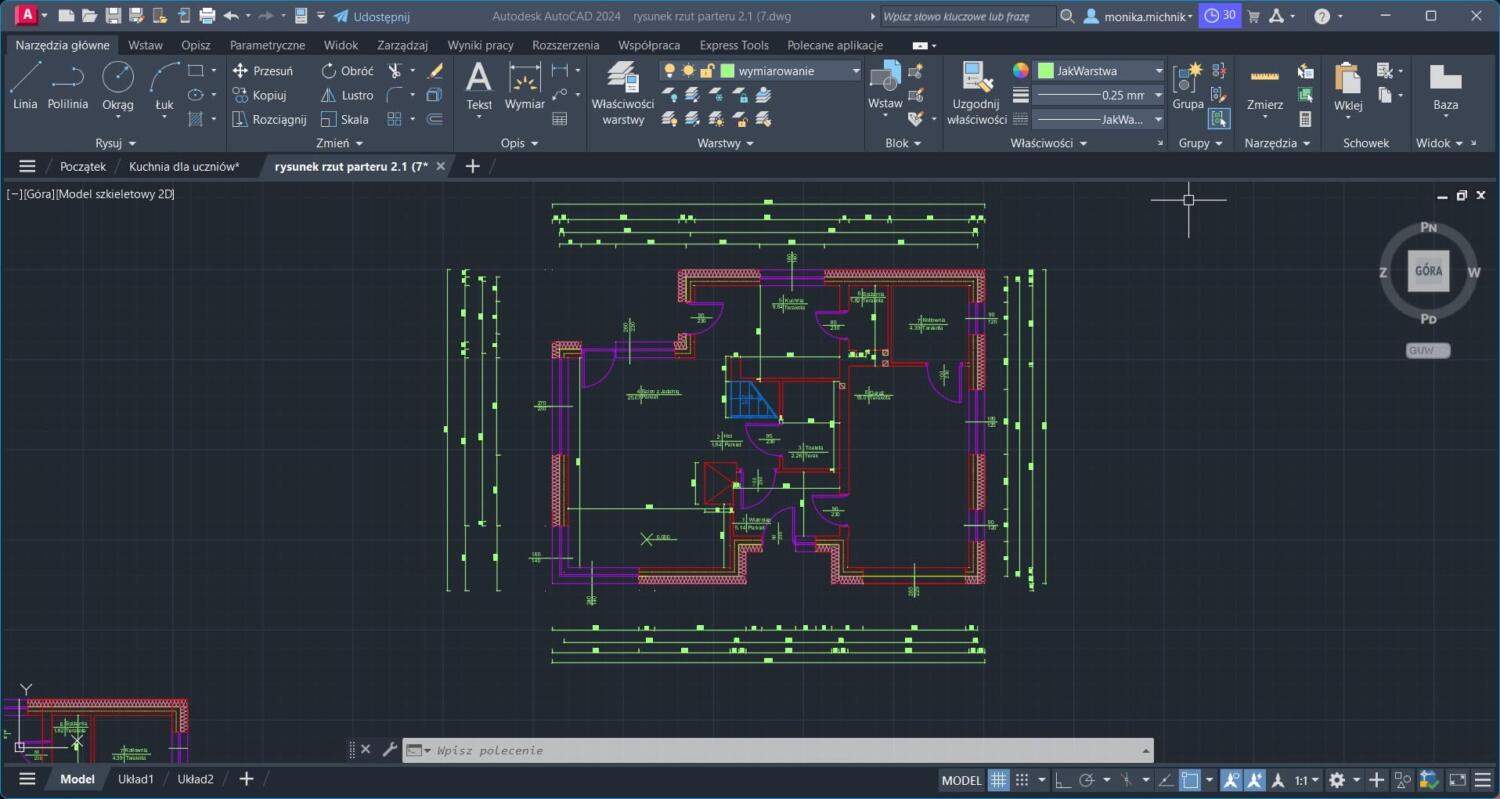The width and height of the screenshot is (1500, 799).
Task: Click the green layer color swatch
Action: (727, 71)
